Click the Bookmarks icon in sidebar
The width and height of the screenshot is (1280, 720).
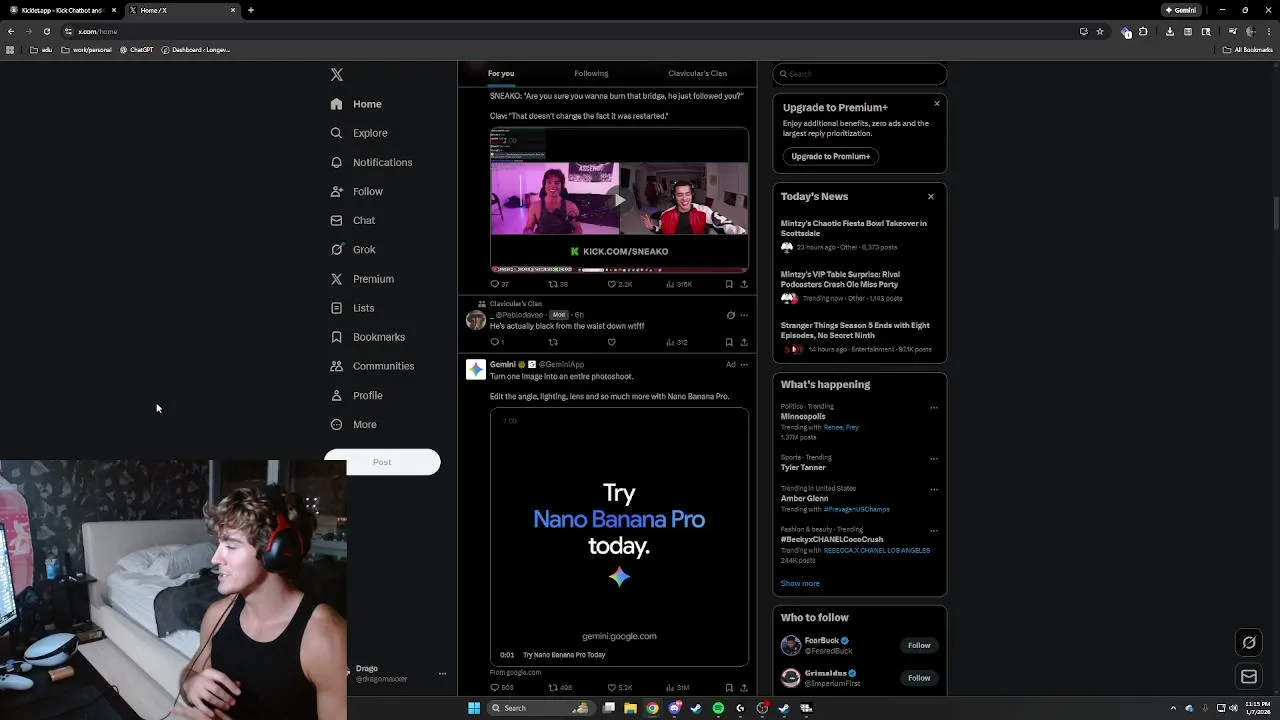tap(337, 337)
